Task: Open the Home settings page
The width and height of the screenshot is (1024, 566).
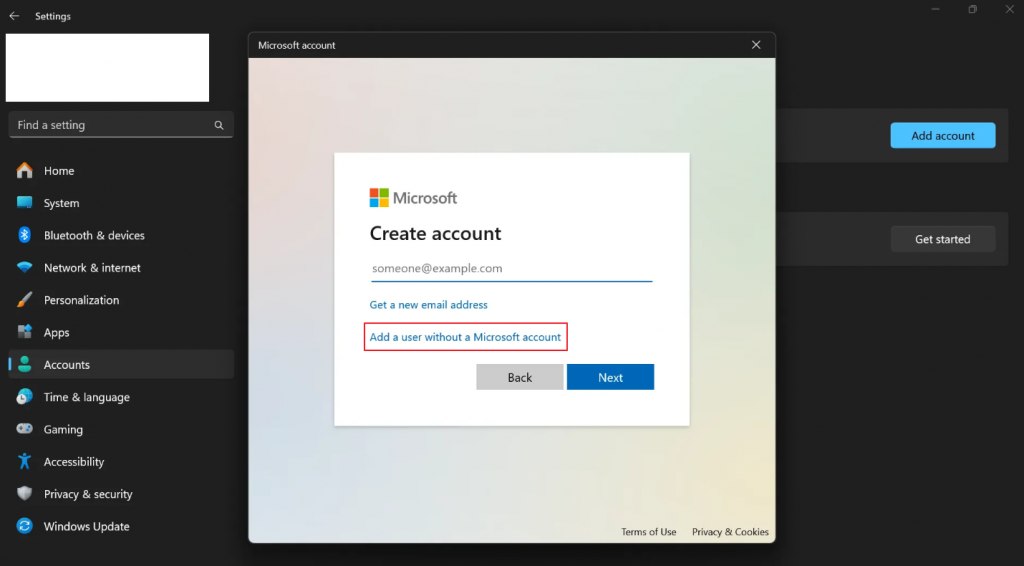Action: coord(121,170)
